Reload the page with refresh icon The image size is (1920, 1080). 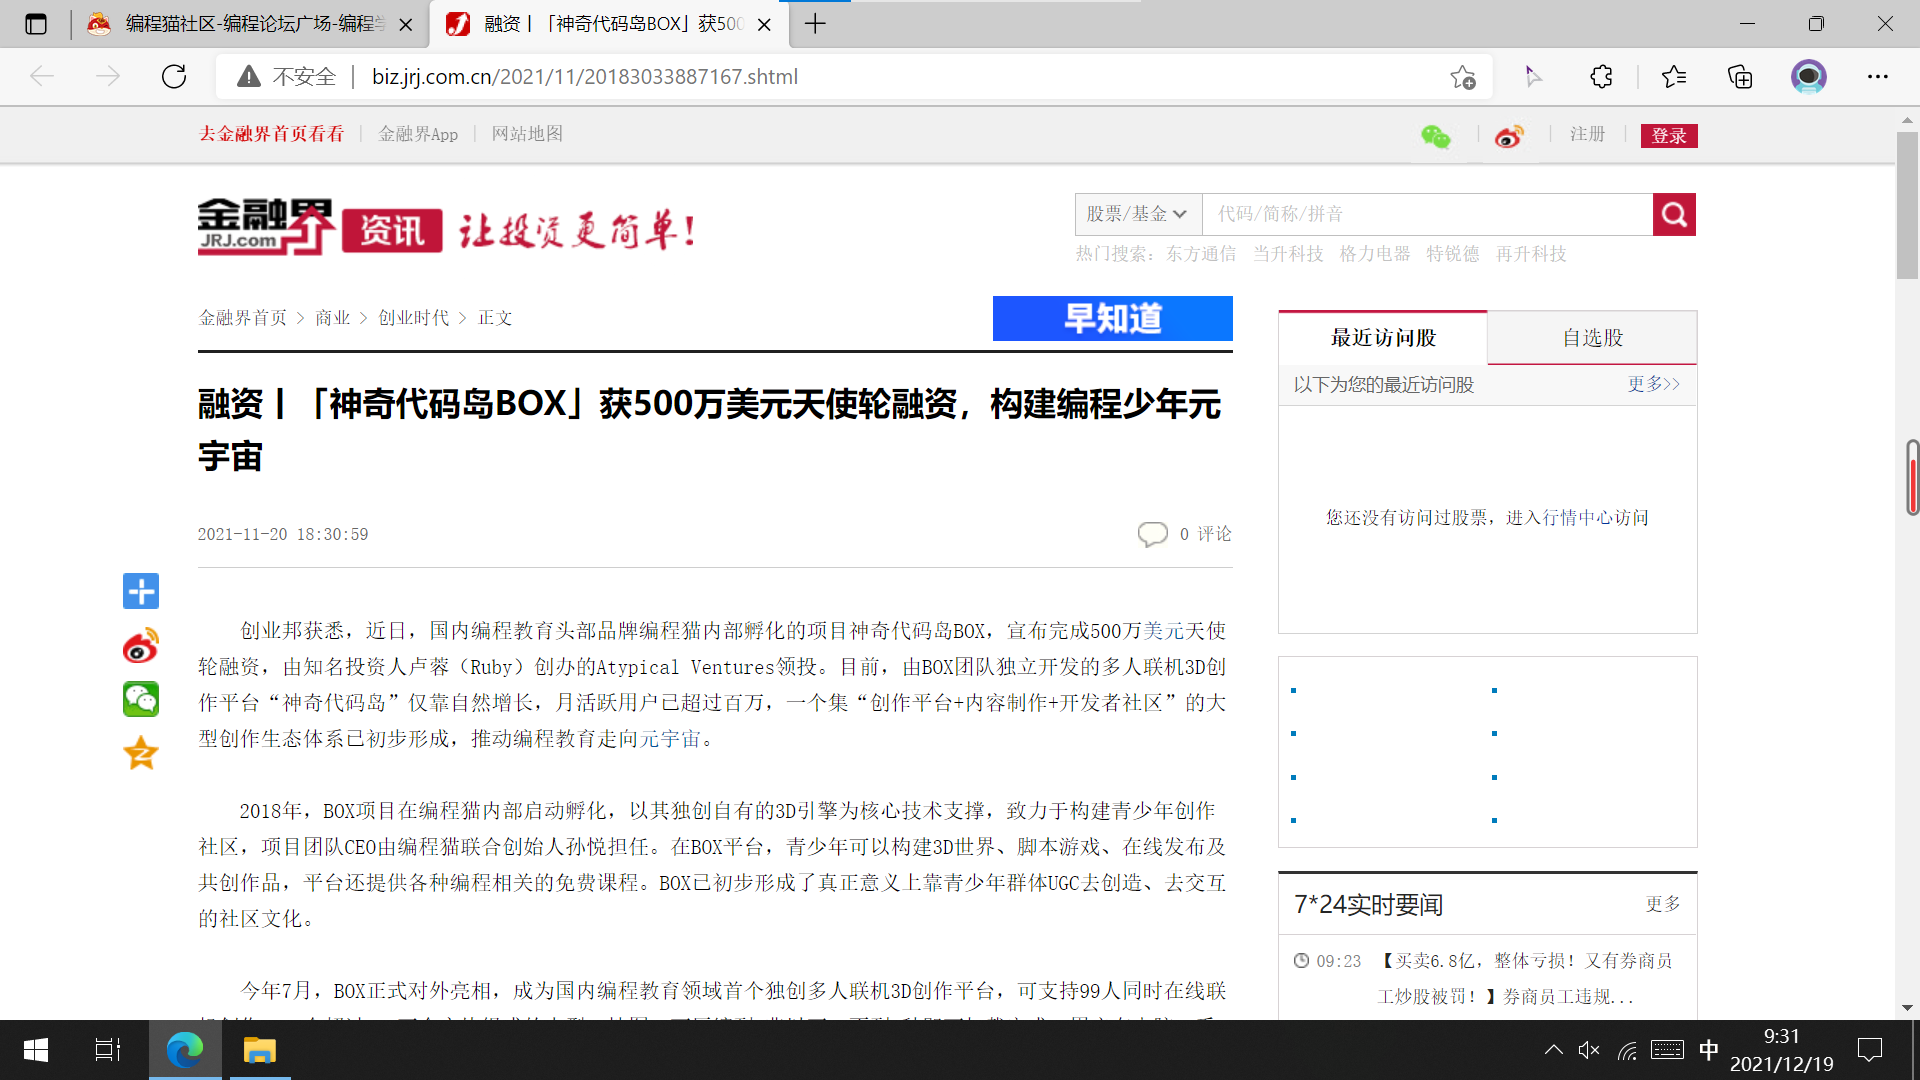174,77
